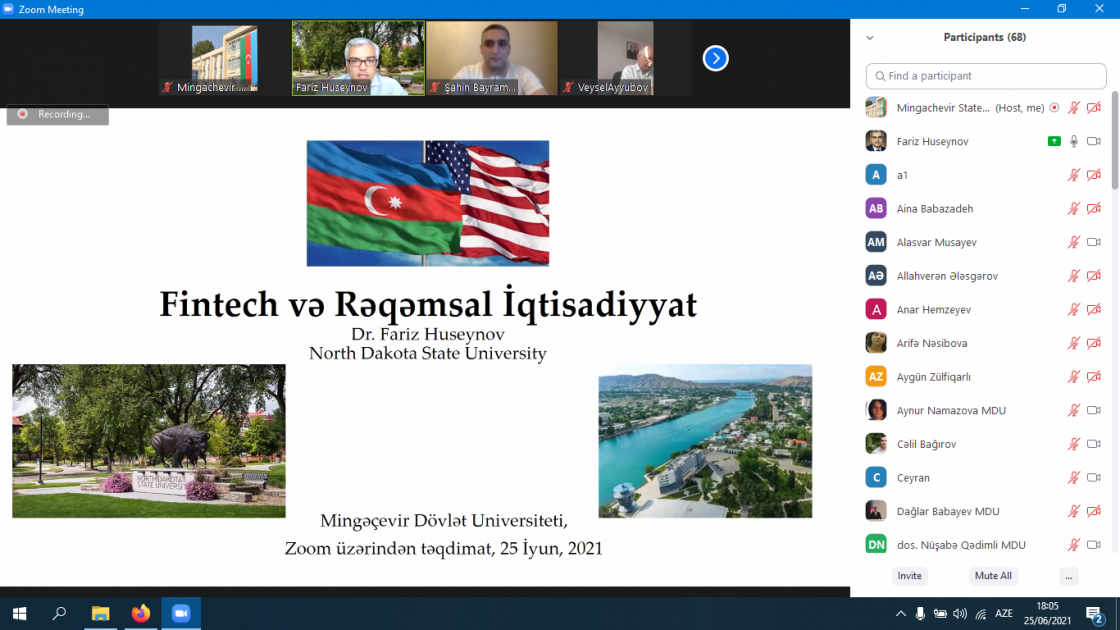Open the Windows Start menu
The height and width of the screenshot is (630, 1120).
pos(20,614)
